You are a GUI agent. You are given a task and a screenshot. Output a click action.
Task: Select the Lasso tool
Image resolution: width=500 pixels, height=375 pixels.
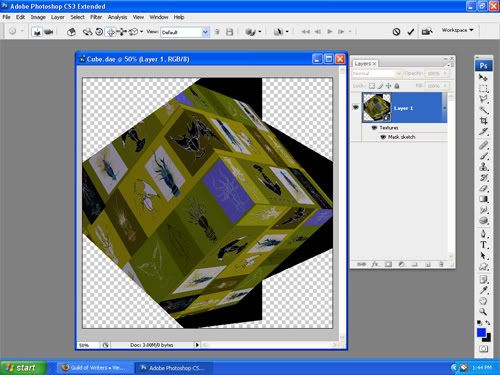click(484, 99)
